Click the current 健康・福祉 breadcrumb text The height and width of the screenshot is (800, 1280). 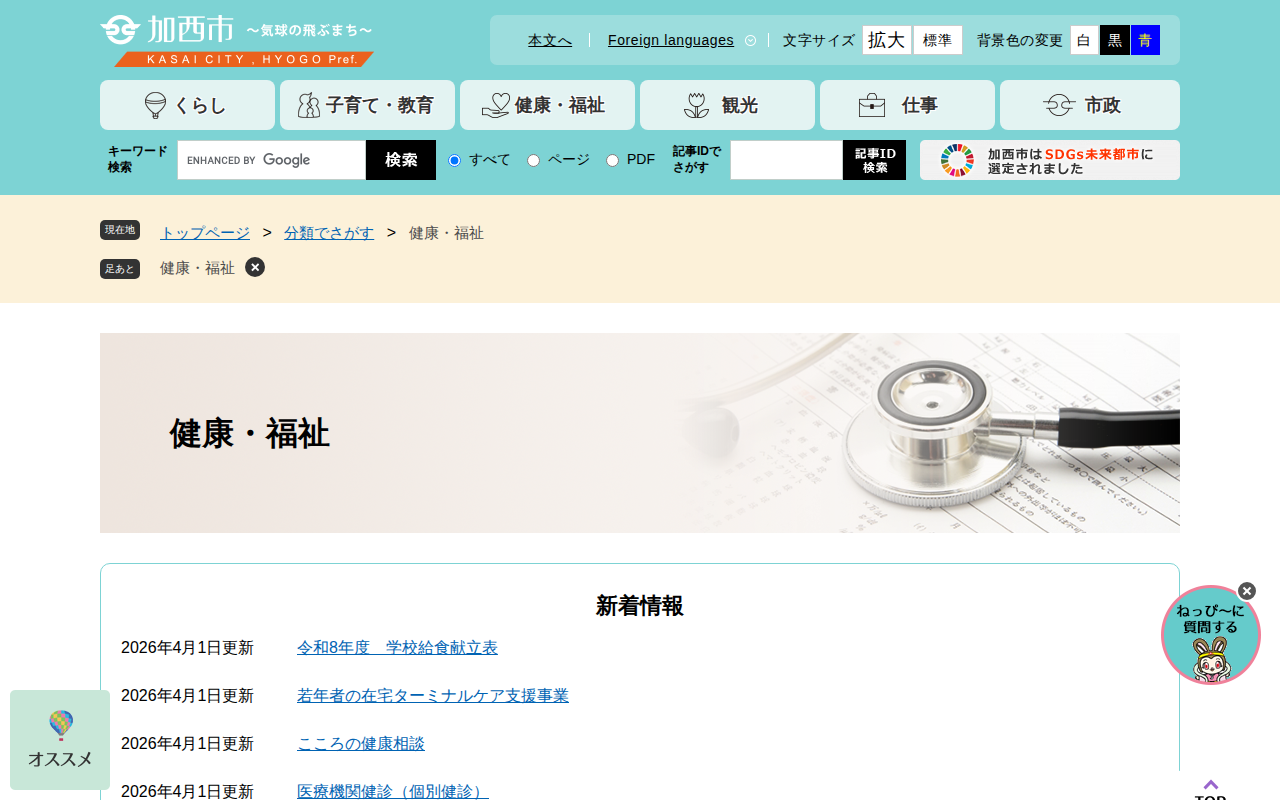(x=446, y=233)
